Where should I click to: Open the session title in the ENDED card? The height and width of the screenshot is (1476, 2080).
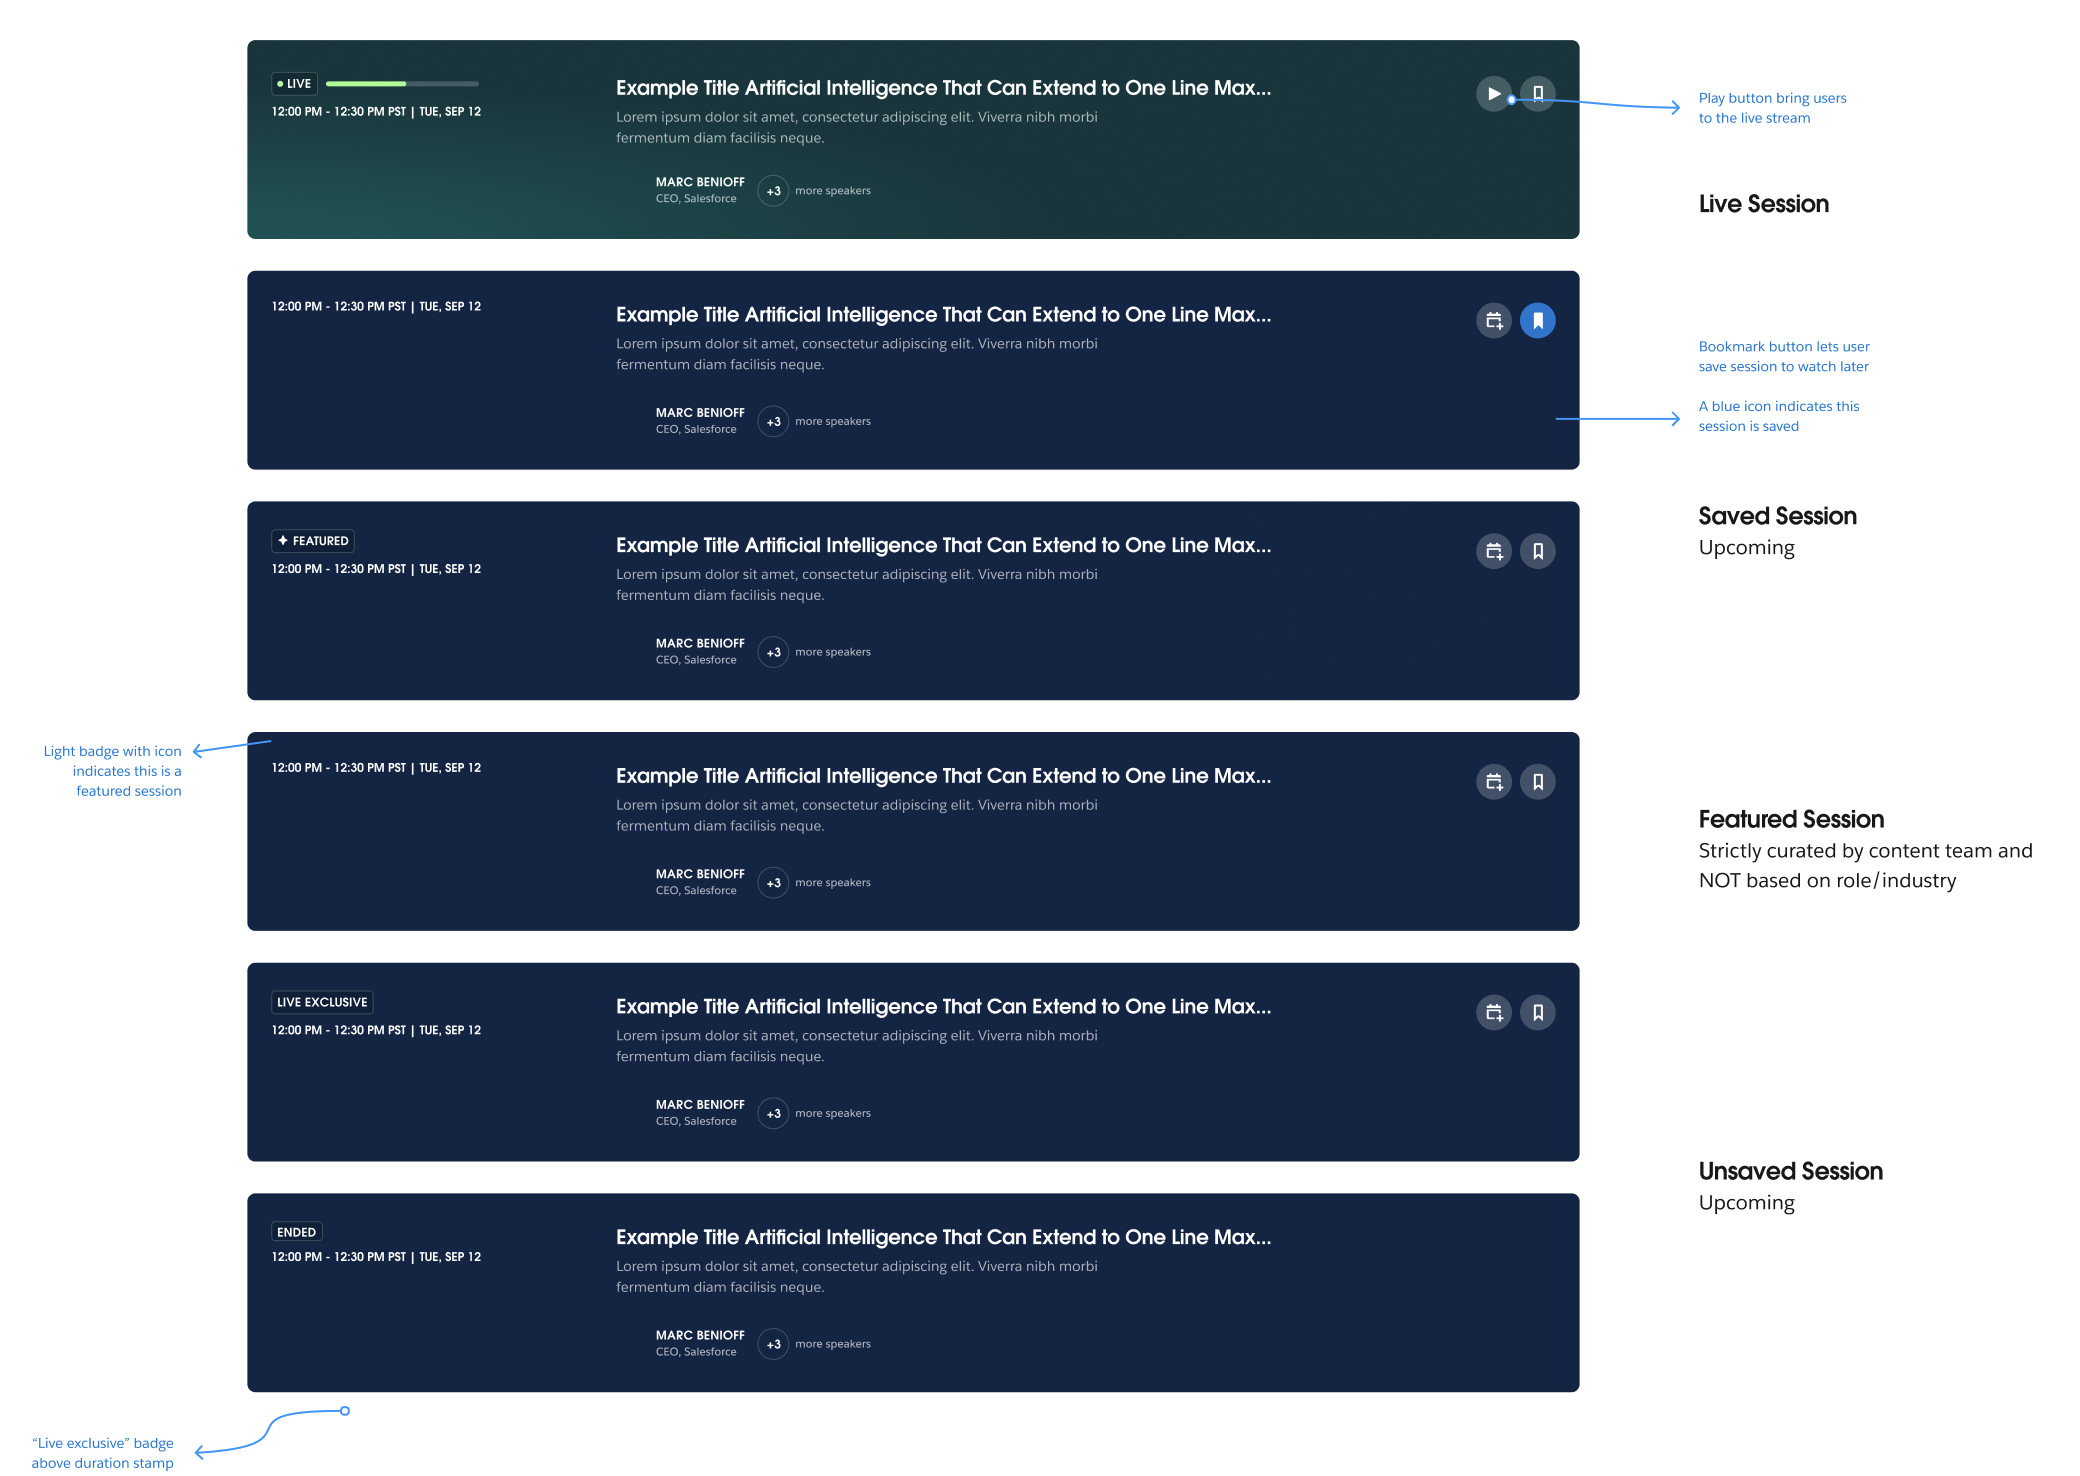point(943,1237)
